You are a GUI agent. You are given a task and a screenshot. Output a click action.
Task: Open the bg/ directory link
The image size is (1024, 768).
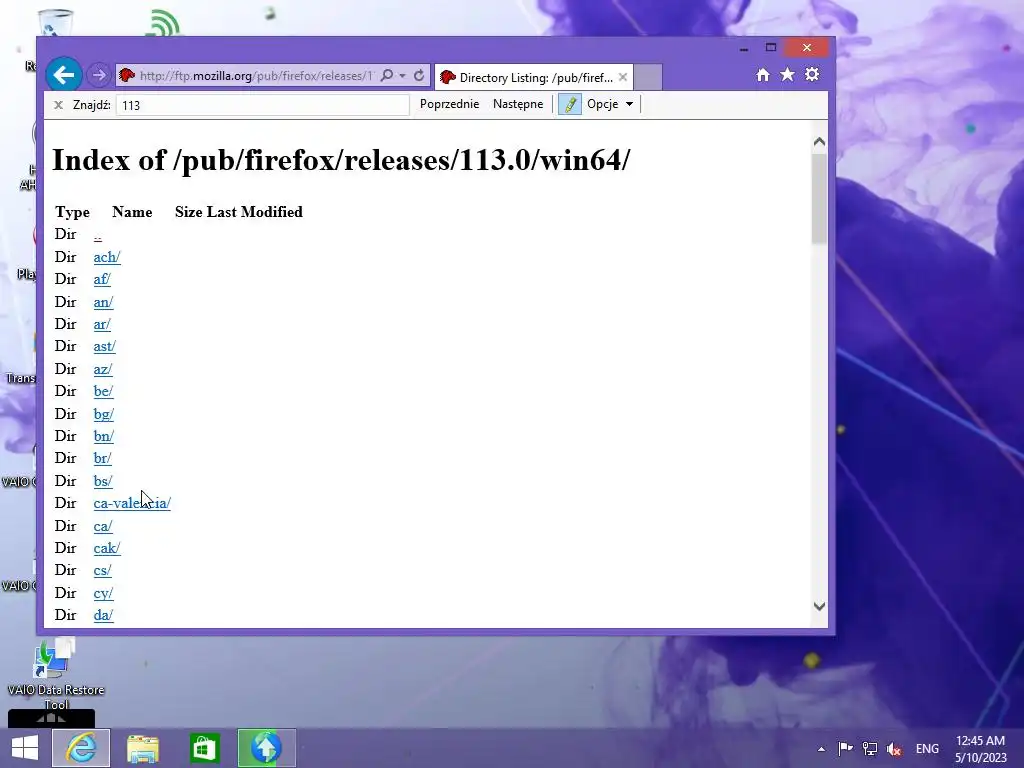[x=103, y=414]
